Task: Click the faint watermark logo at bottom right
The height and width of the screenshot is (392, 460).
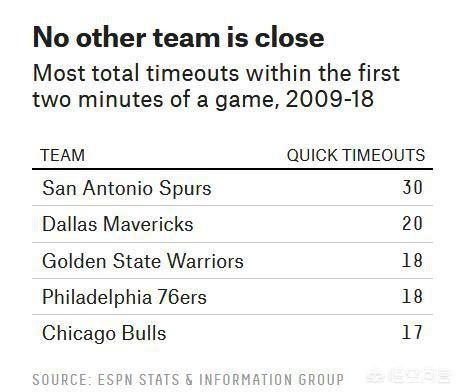Action: (409, 377)
